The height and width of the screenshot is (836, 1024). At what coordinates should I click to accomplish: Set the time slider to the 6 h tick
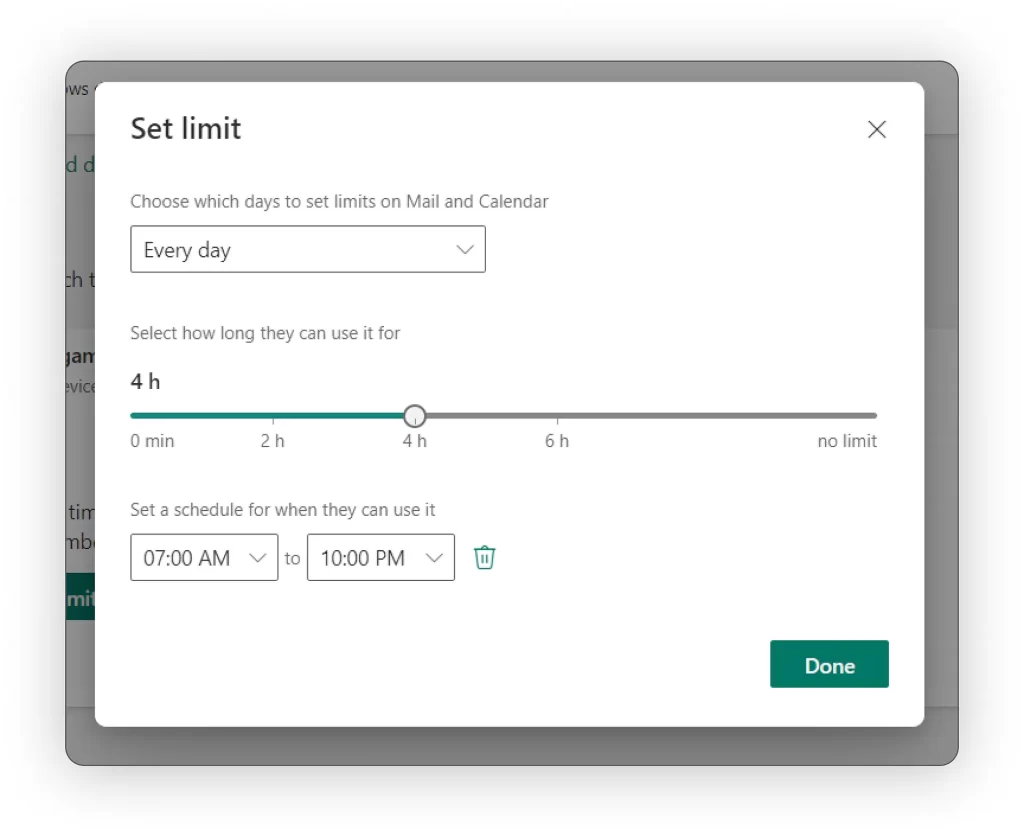point(557,416)
